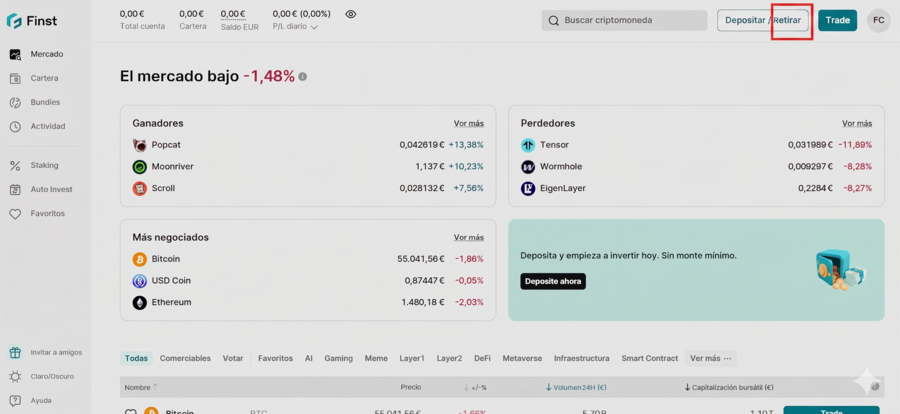Select the Infraestructura filter tab
Image resolution: width=900 pixels, height=414 pixels.
pos(582,358)
